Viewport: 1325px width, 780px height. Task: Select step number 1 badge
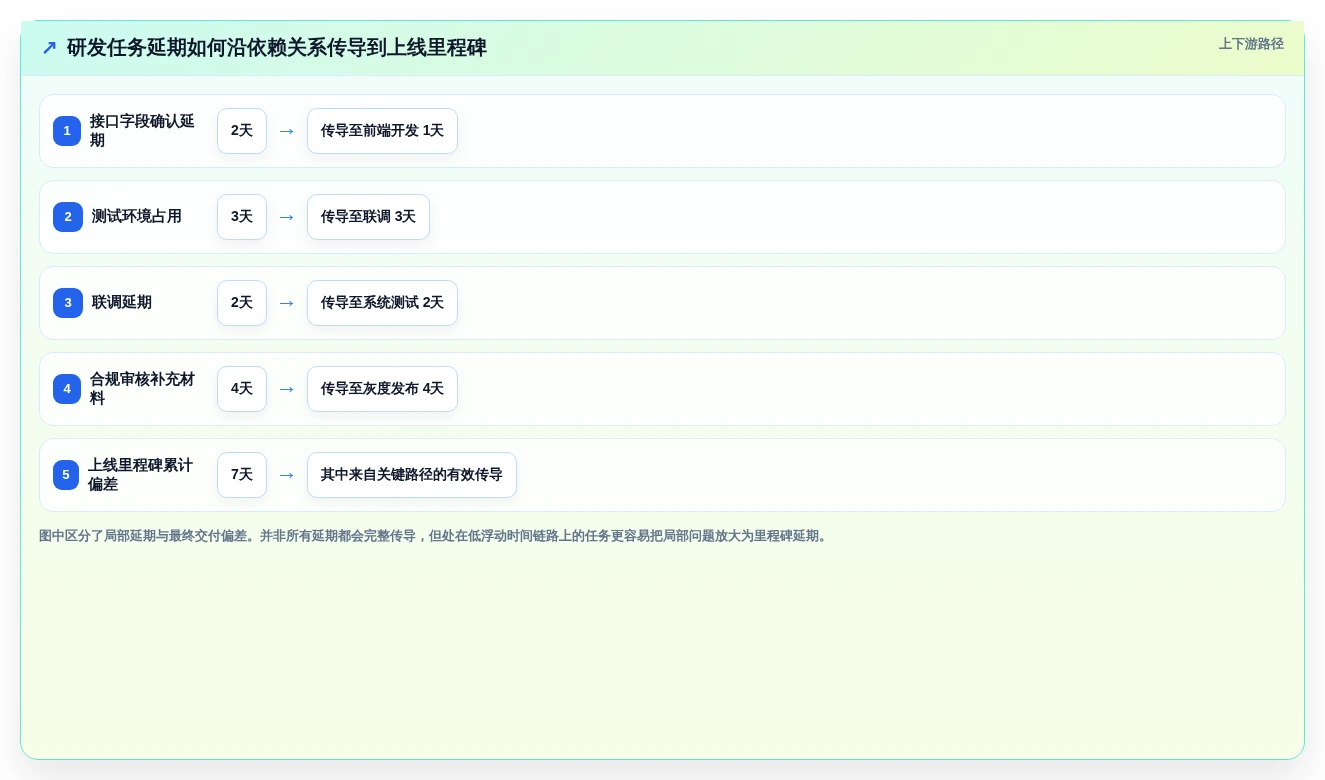pyautogui.click(x=67, y=131)
